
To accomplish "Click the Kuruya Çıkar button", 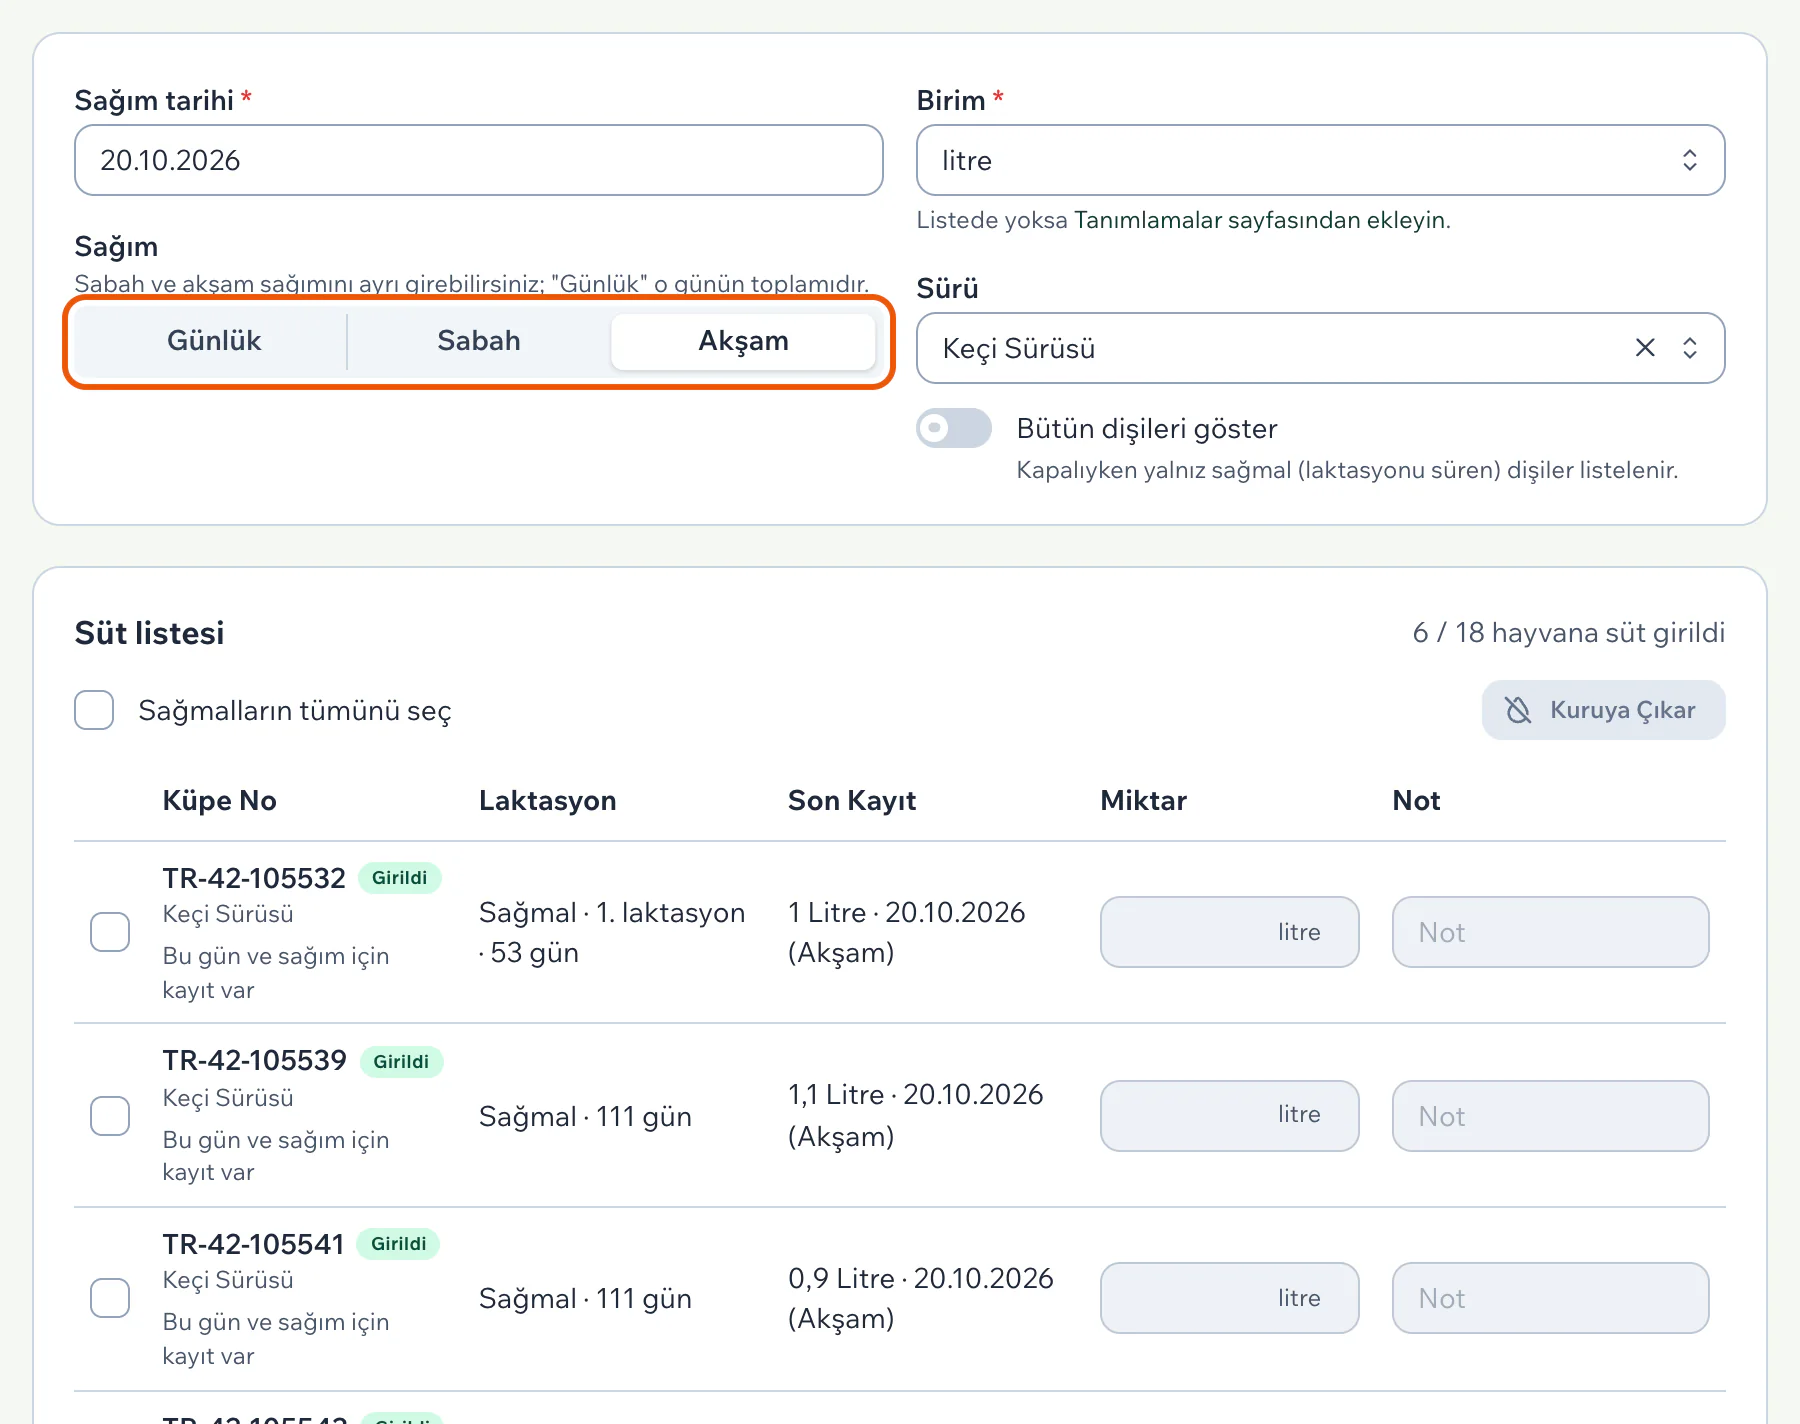I will tap(1603, 710).
